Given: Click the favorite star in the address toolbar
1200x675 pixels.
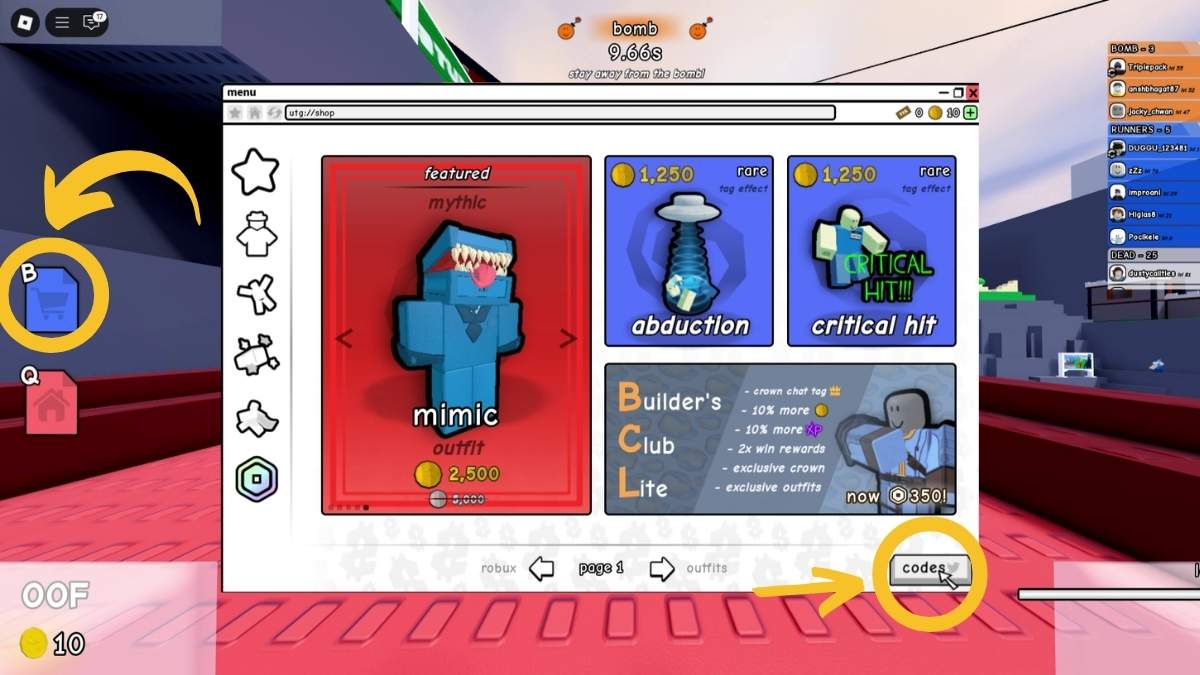Looking at the screenshot, I should tap(235, 113).
